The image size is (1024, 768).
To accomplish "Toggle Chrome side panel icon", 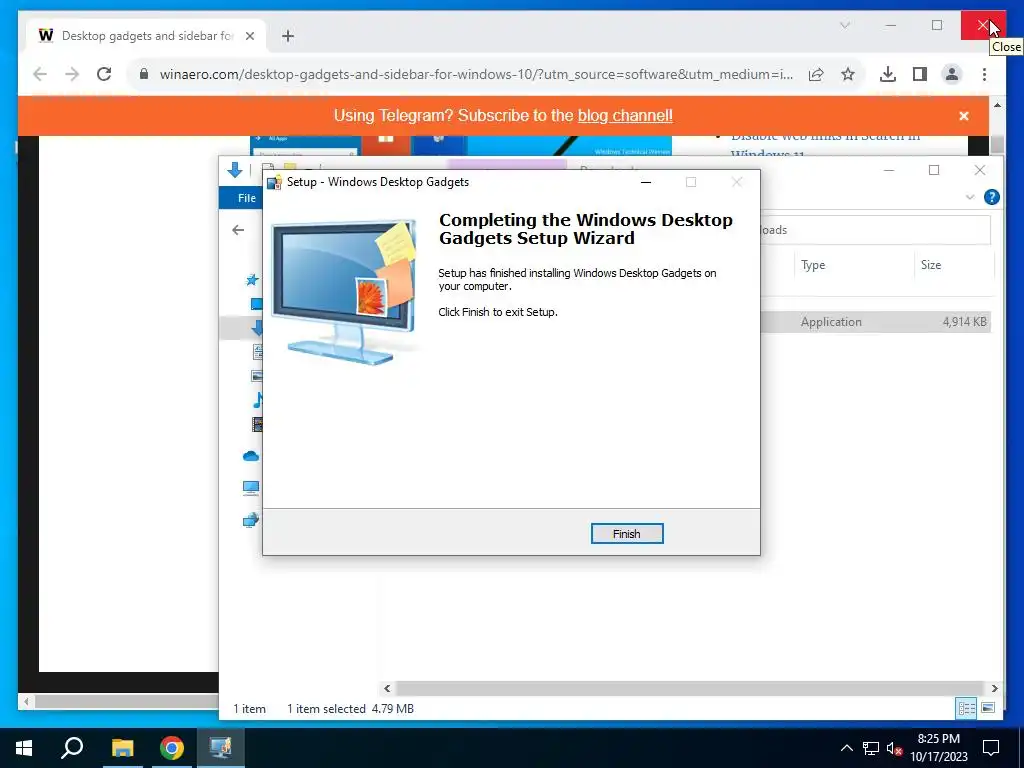I will (x=920, y=74).
